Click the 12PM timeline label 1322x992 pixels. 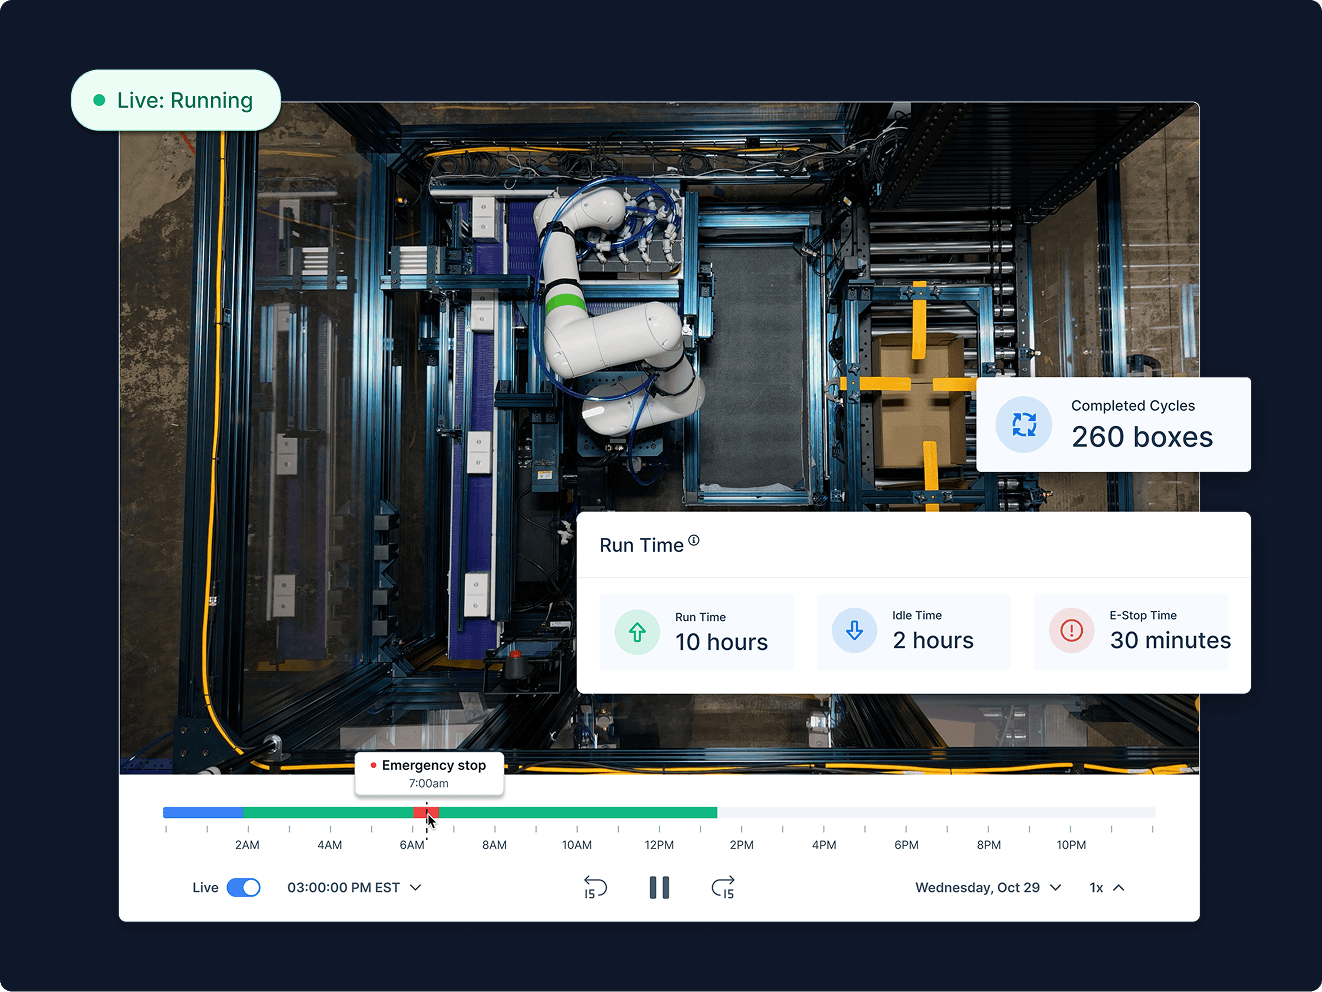pos(659,845)
